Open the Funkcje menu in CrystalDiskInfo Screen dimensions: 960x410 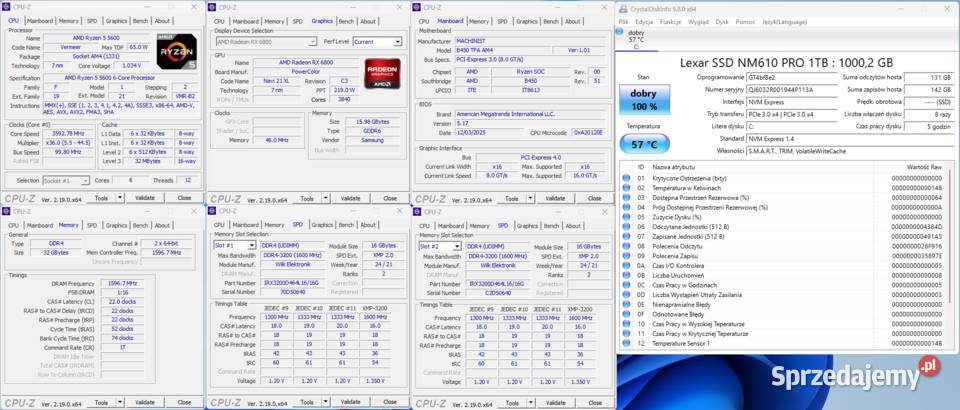point(670,21)
